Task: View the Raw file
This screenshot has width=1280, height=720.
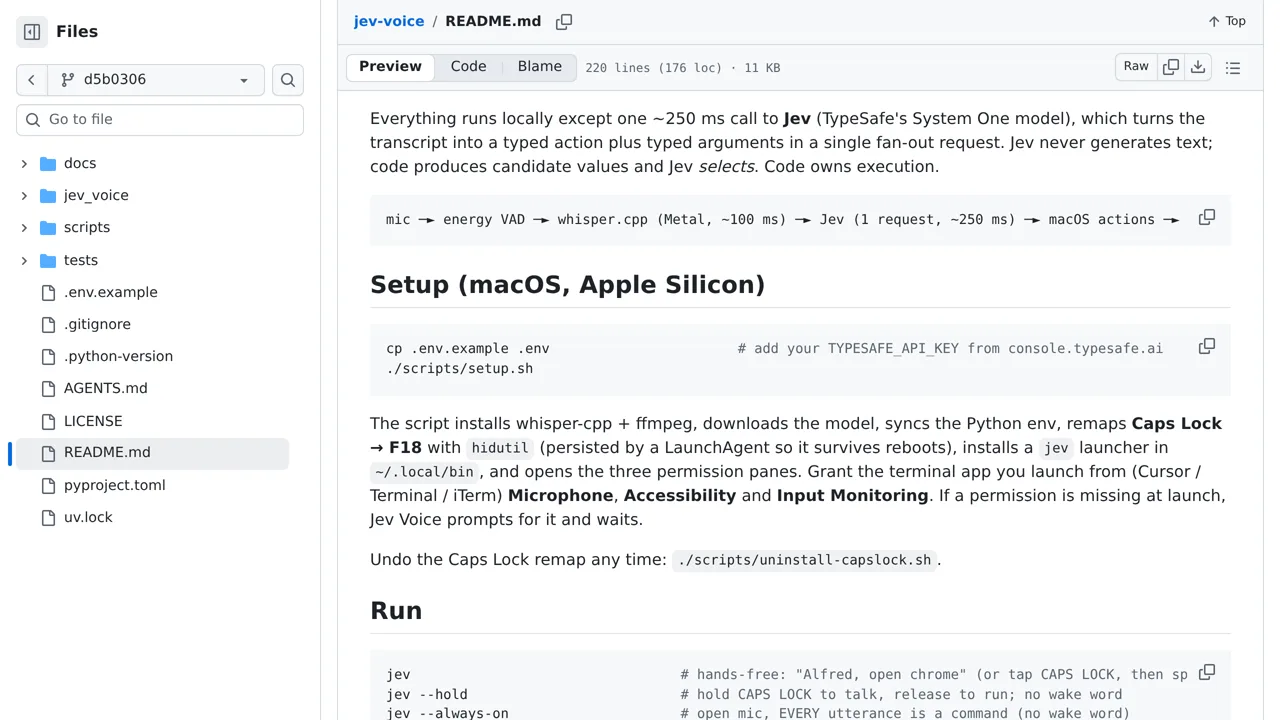Action: pyautogui.click(x=1136, y=67)
